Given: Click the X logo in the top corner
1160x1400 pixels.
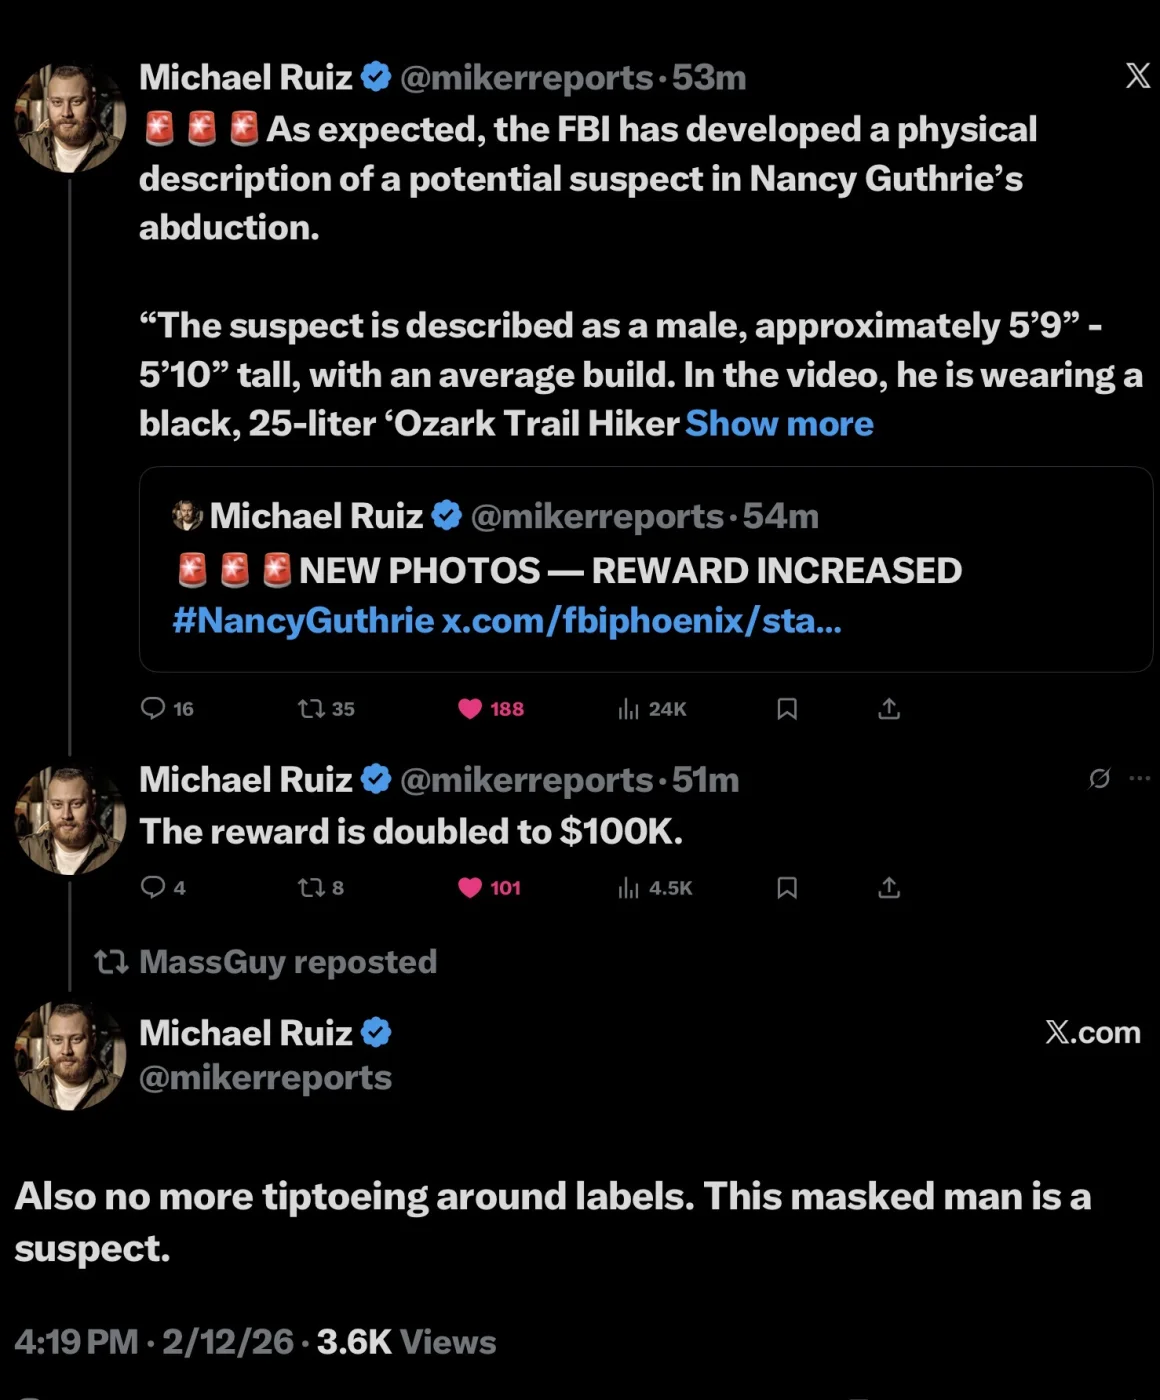Looking at the screenshot, I should (1137, 76).
